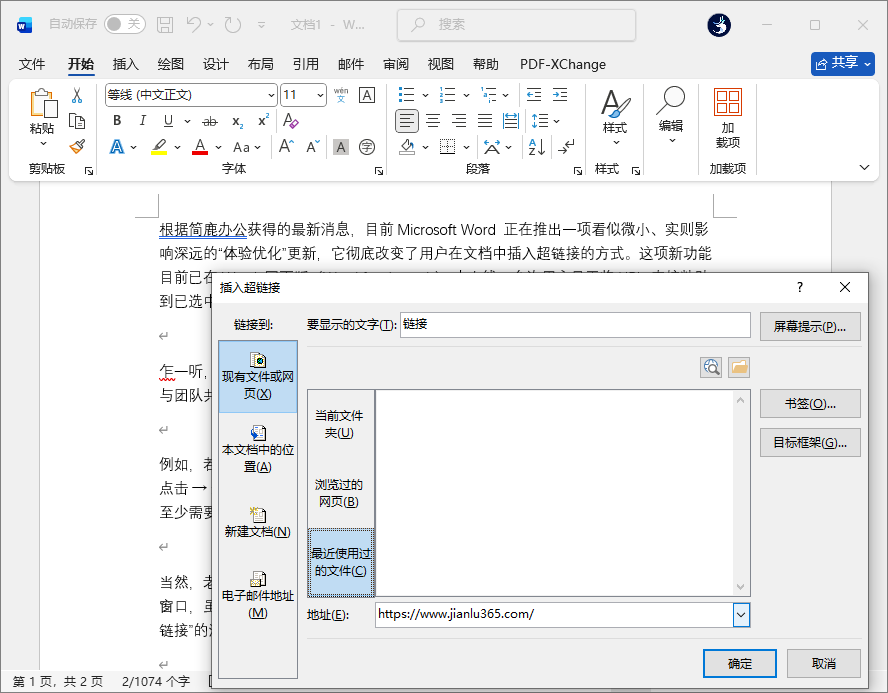Screen dimensions: 888x693
Task: Select the Format Painter tool
Action: click(77, 146)
